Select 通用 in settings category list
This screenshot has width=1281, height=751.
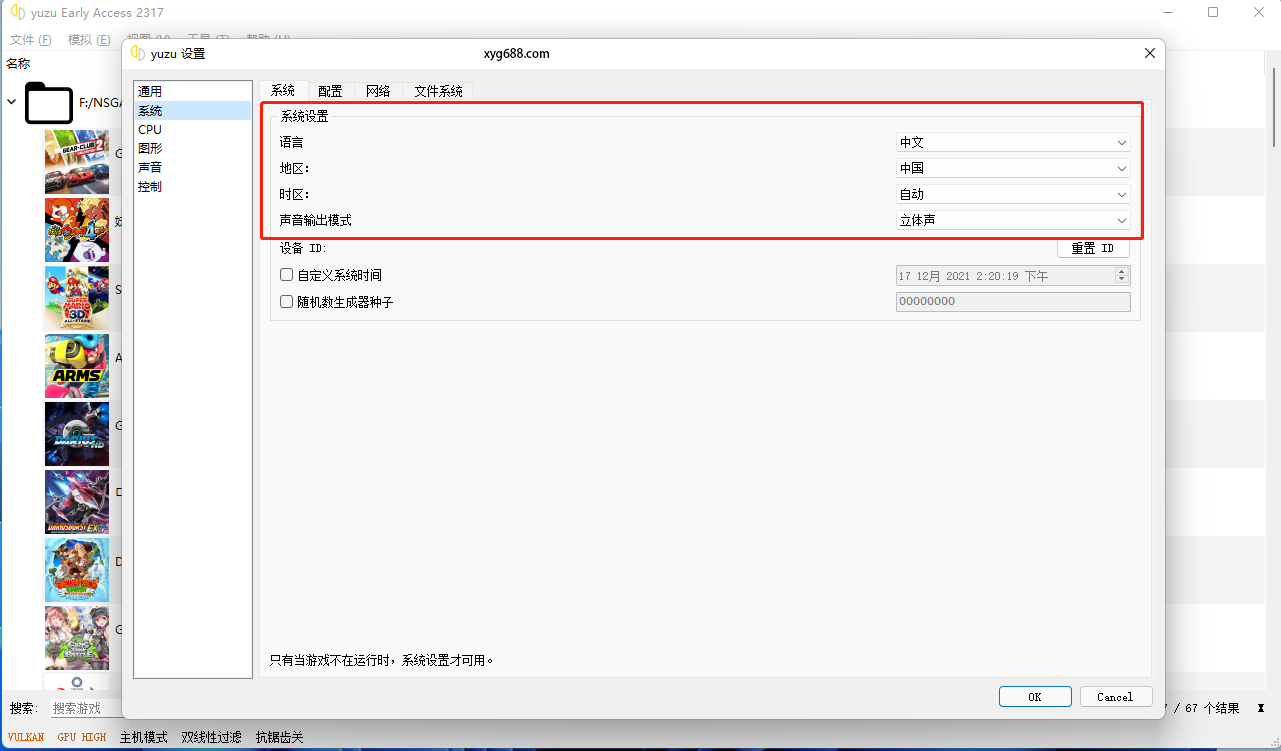[x=193, y=92]
